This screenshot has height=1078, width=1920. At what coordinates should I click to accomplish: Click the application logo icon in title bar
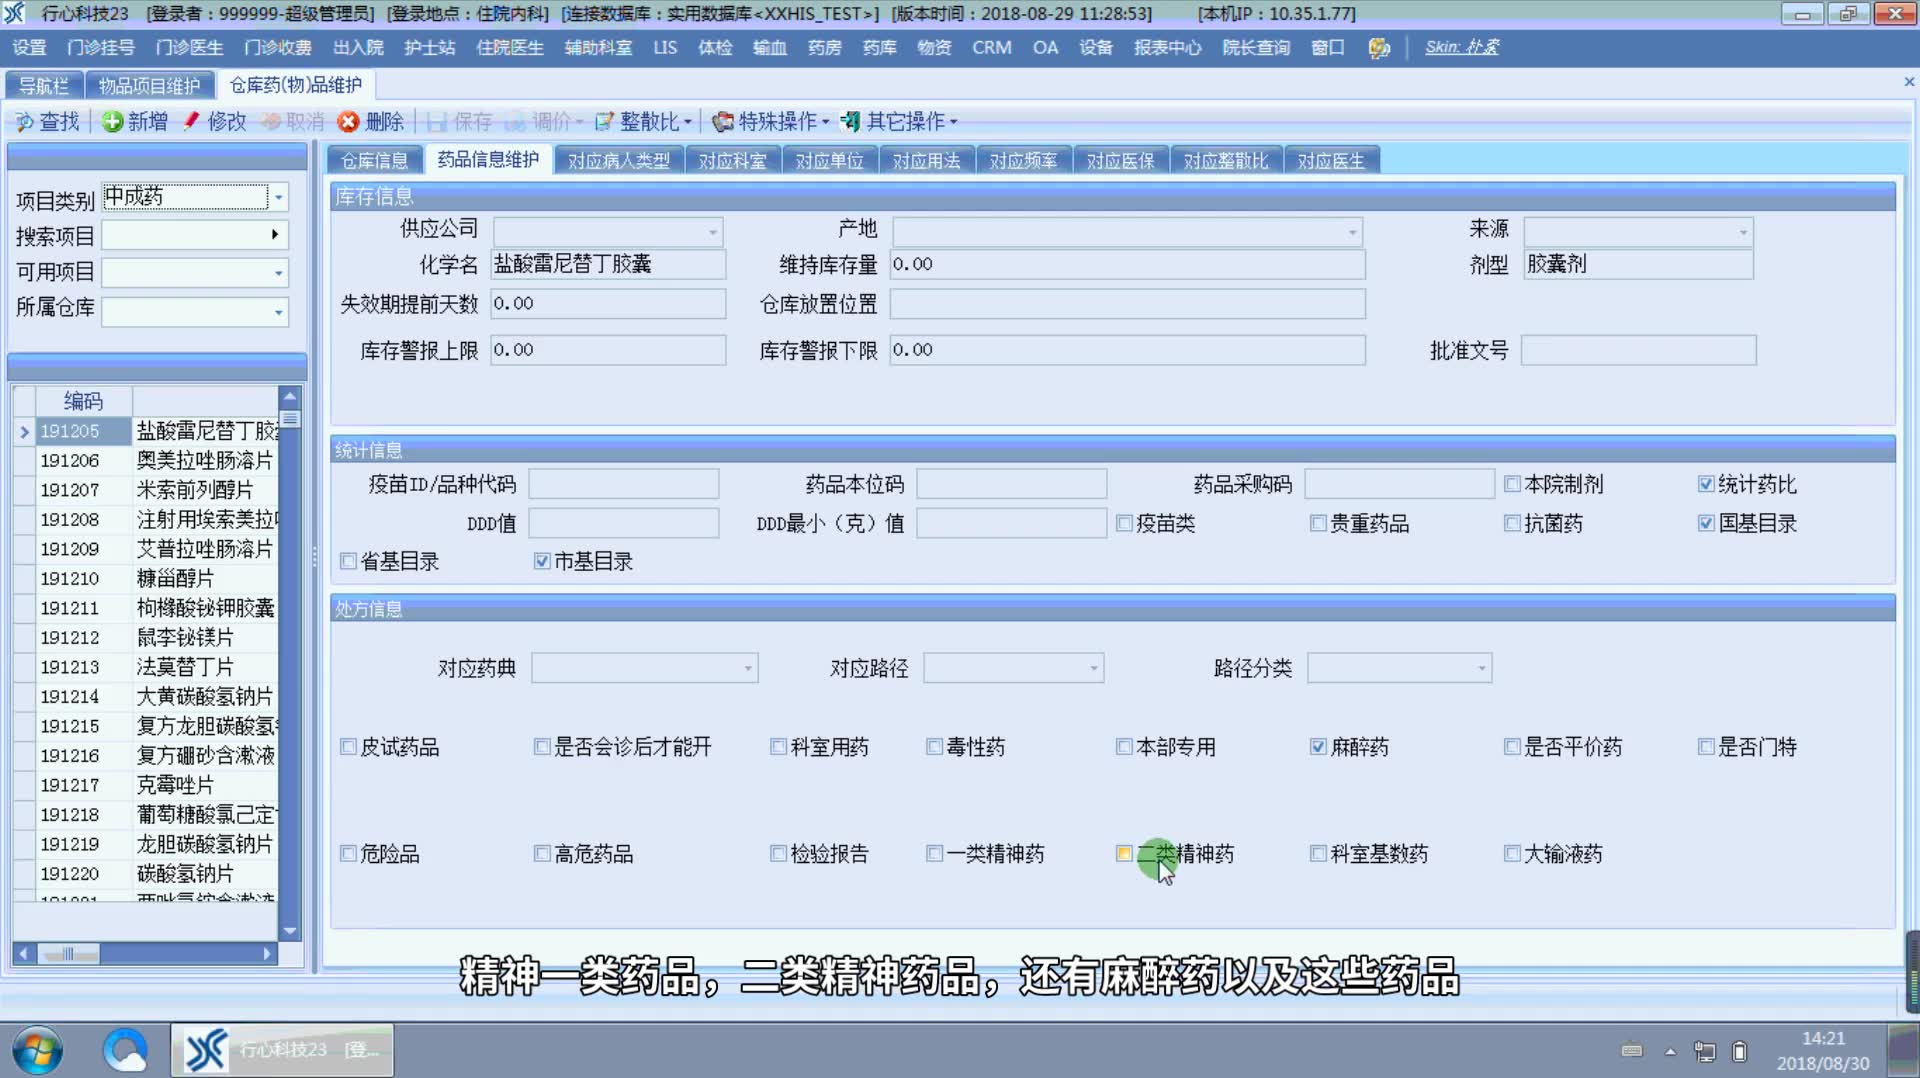15,13
